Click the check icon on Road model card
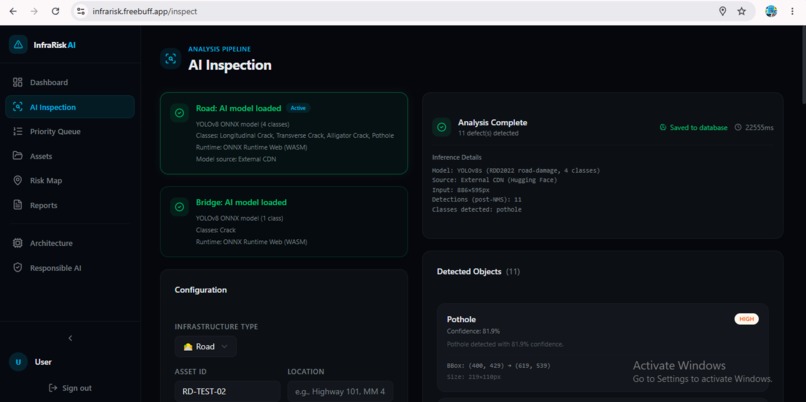Image resolution: width=806 pixels, height=402 pixels. [x=179, y=113]
